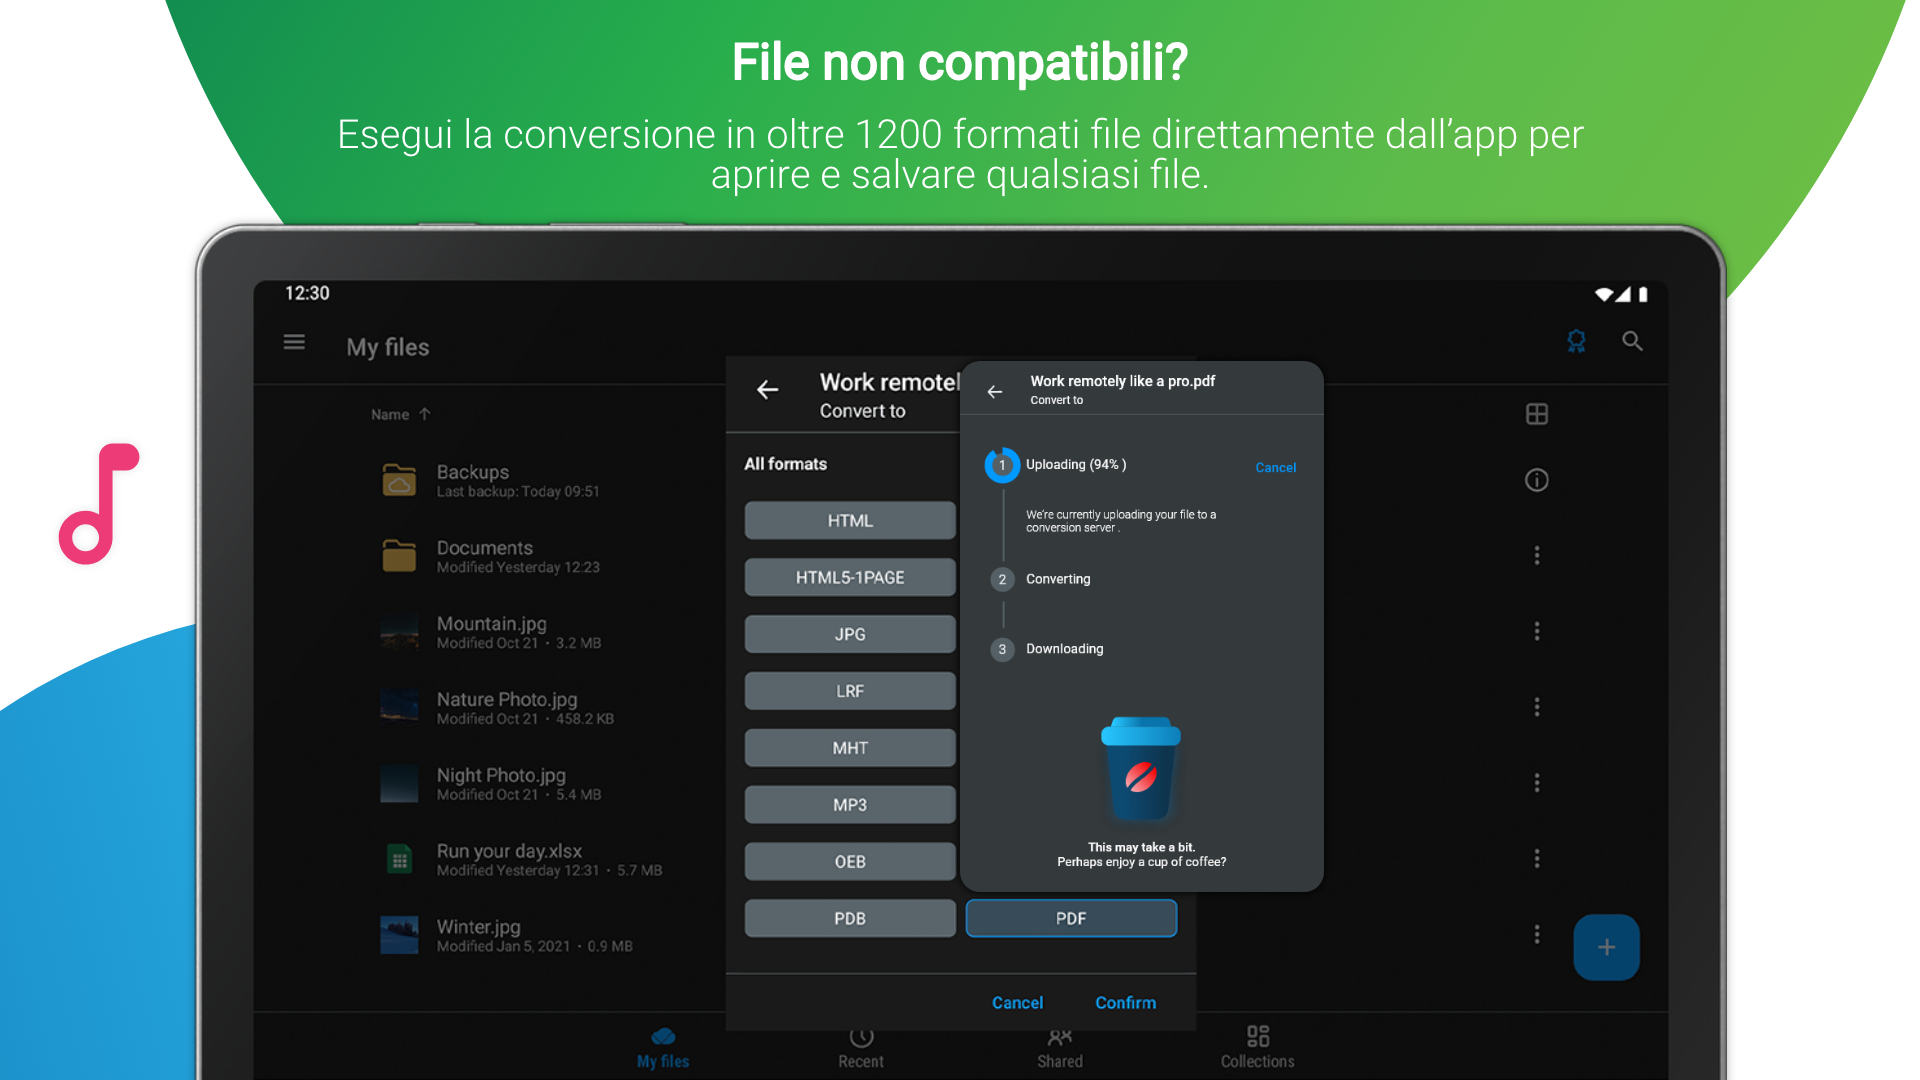
Task: Open more options for Documents folder
Action: [1537, 555]
